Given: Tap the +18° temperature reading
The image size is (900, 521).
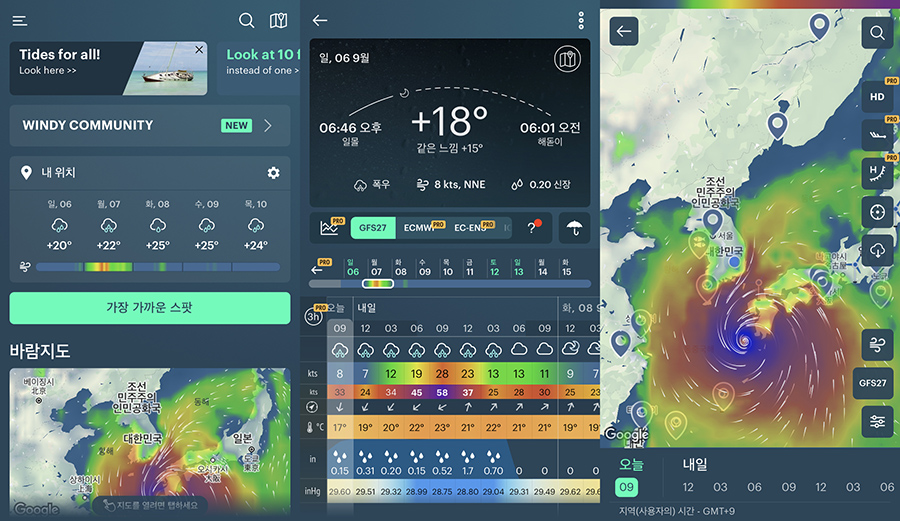Looking at the screenshot, I should pos(449,121).
